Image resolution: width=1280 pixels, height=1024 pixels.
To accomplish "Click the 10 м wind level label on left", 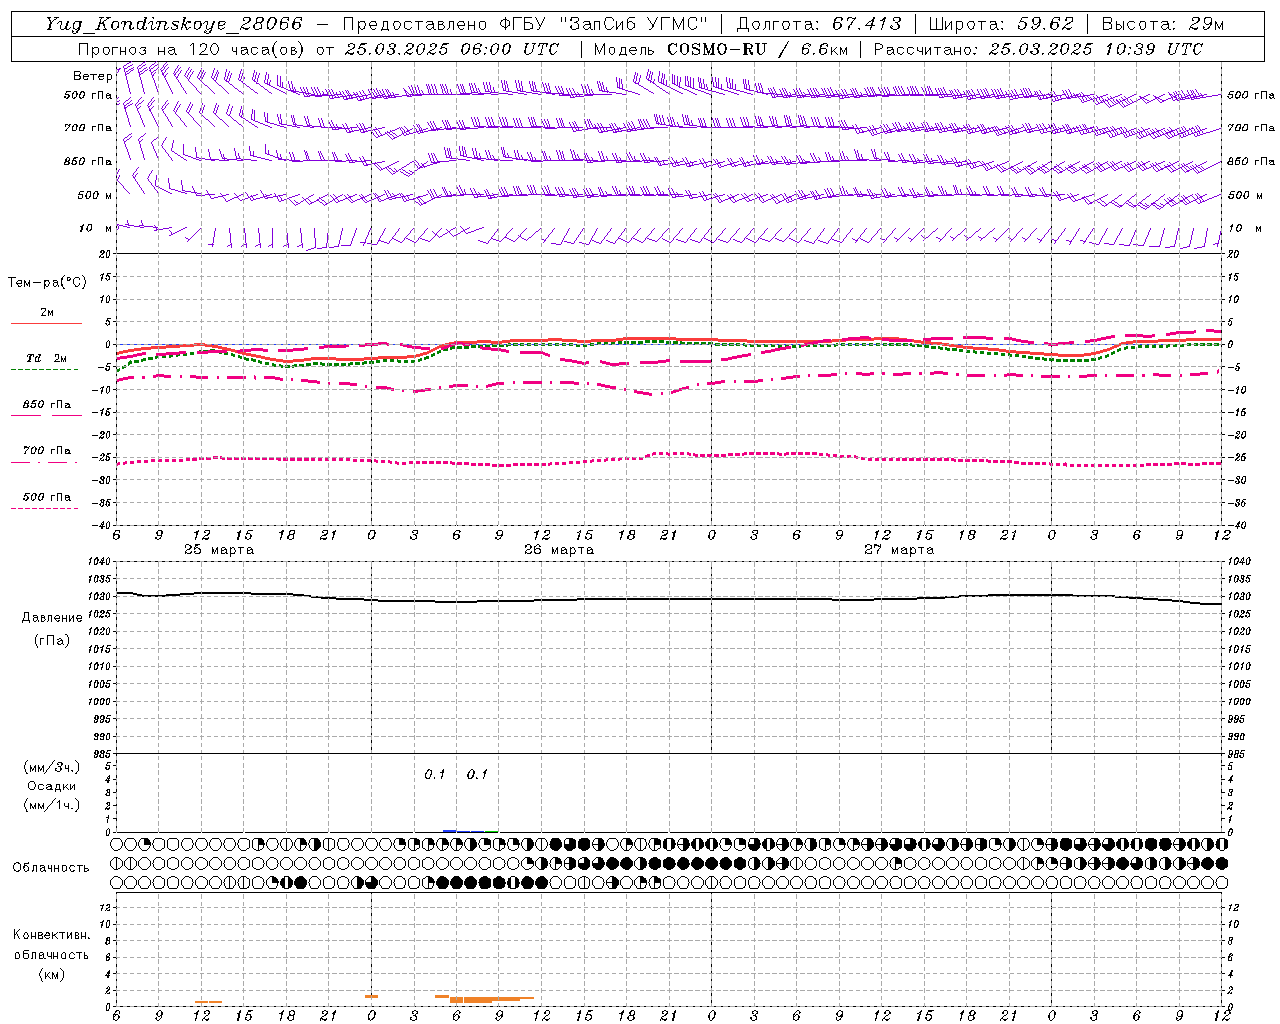I will 96,229.
